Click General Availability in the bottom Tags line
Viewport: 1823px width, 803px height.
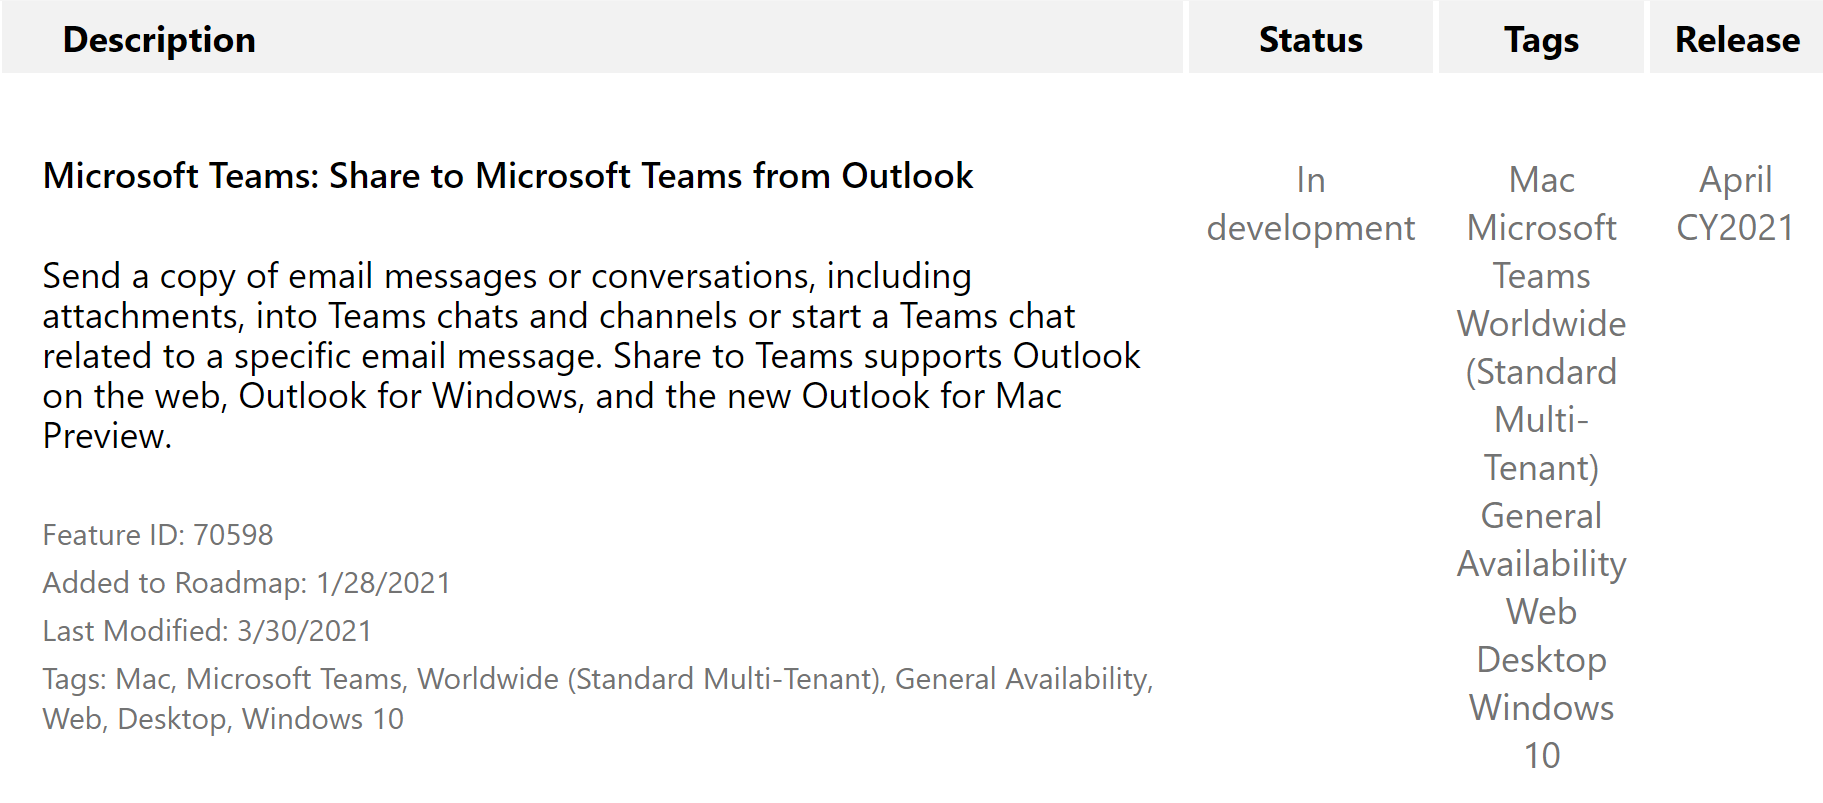click(1021, 679)
